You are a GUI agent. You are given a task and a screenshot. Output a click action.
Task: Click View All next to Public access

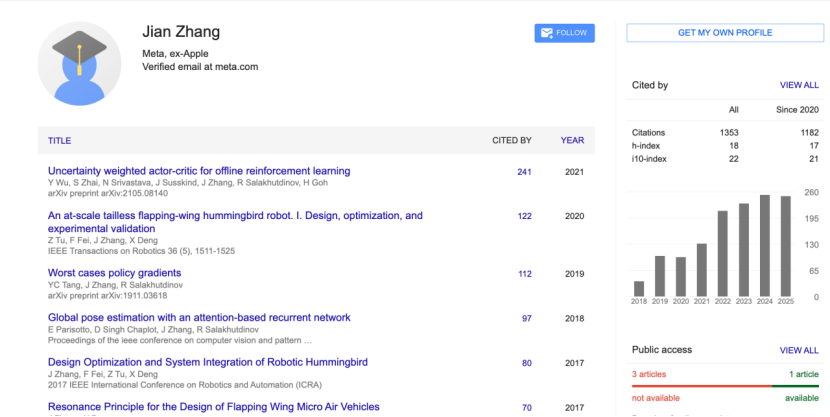(798, 351)
